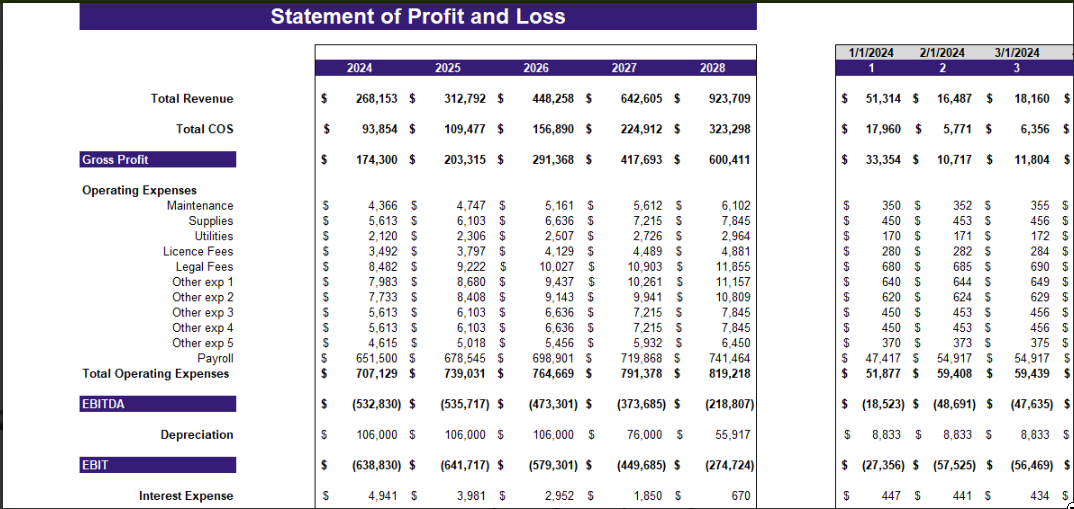The image size is (1074, 509).
Task: Select the Payroll value 651,500
Action: coord(377,358)
